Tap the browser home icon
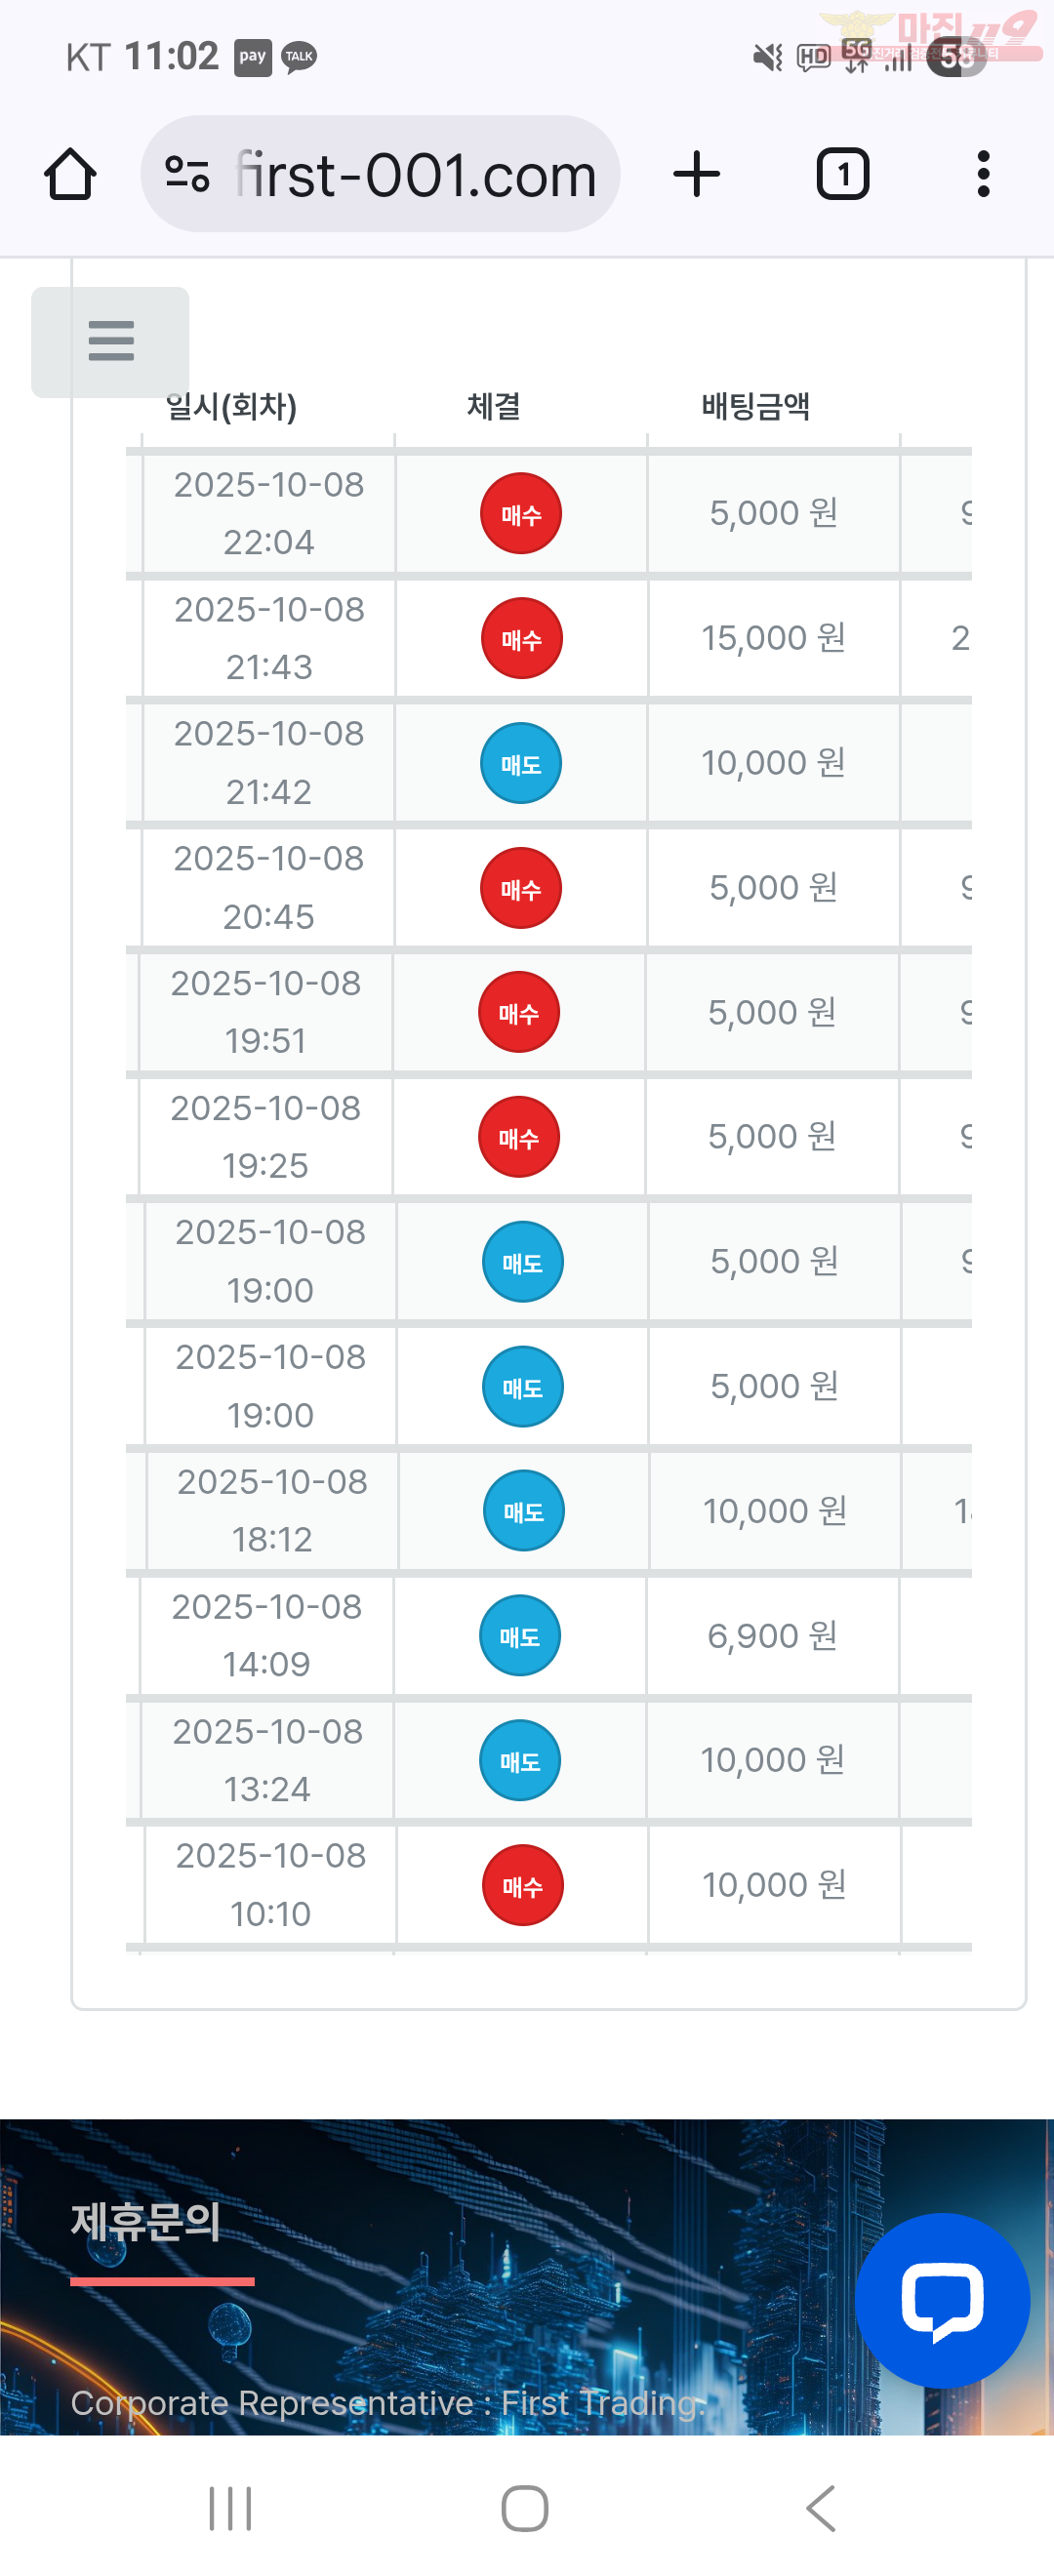Image resolution: width=1054 pixels, height=2576 pixels. pos(70,175)
